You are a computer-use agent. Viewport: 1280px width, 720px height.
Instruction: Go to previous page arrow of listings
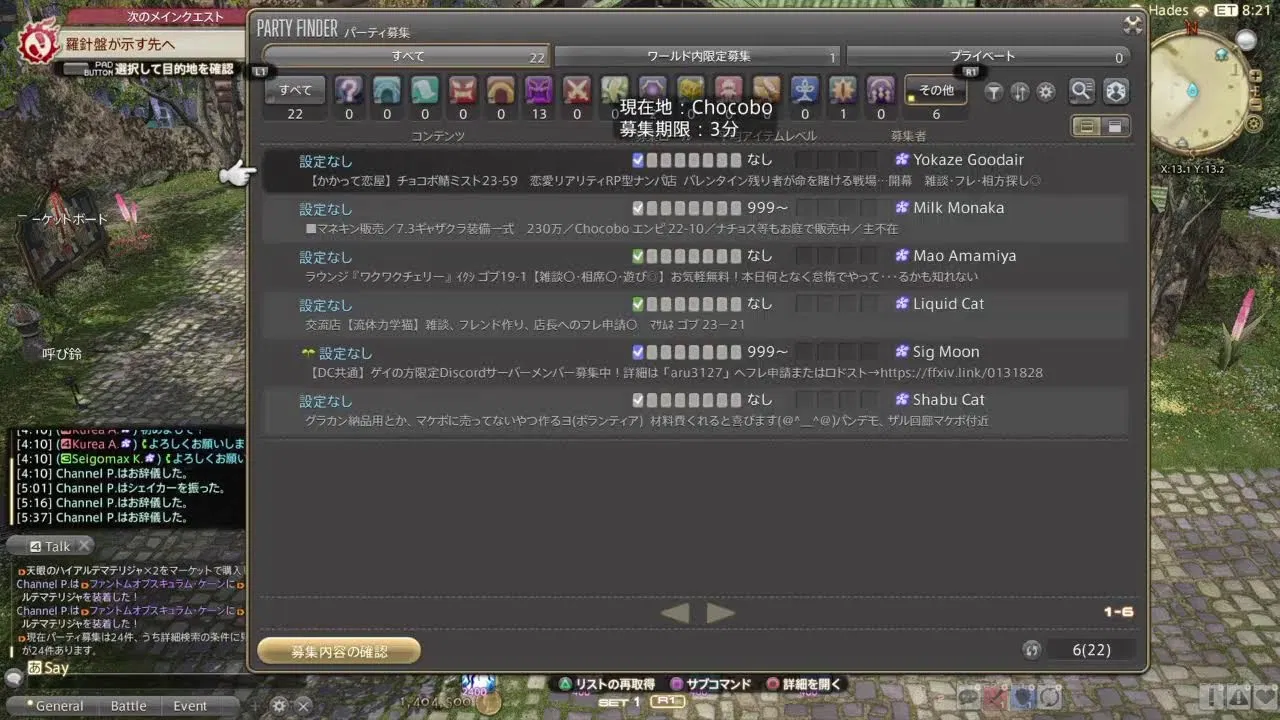coord(676,613)
